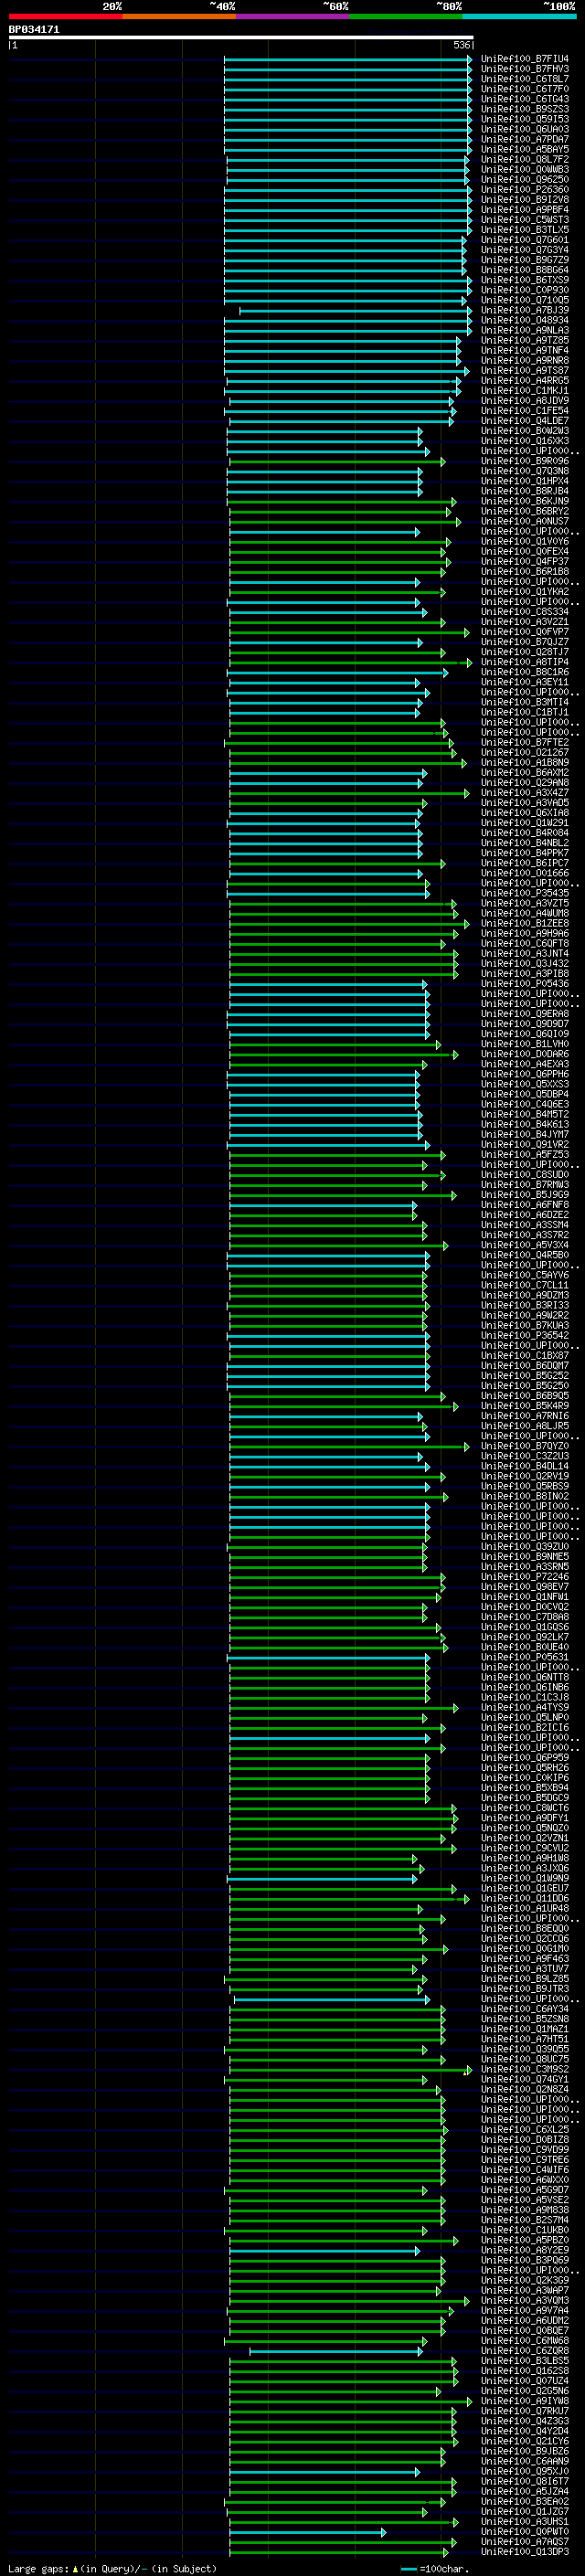Select hit UniRef100_P26360
The image size is (585, 2576).
[x=525, y=189]
